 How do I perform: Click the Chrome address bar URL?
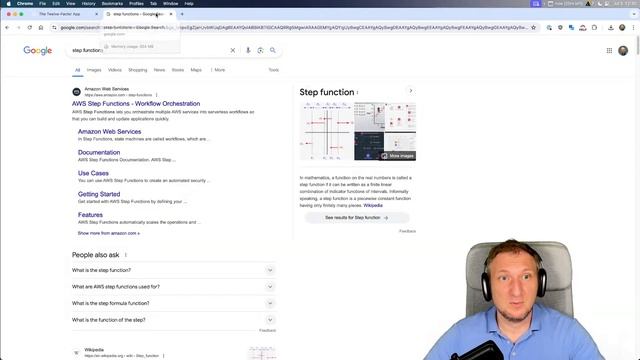[294, 27]
